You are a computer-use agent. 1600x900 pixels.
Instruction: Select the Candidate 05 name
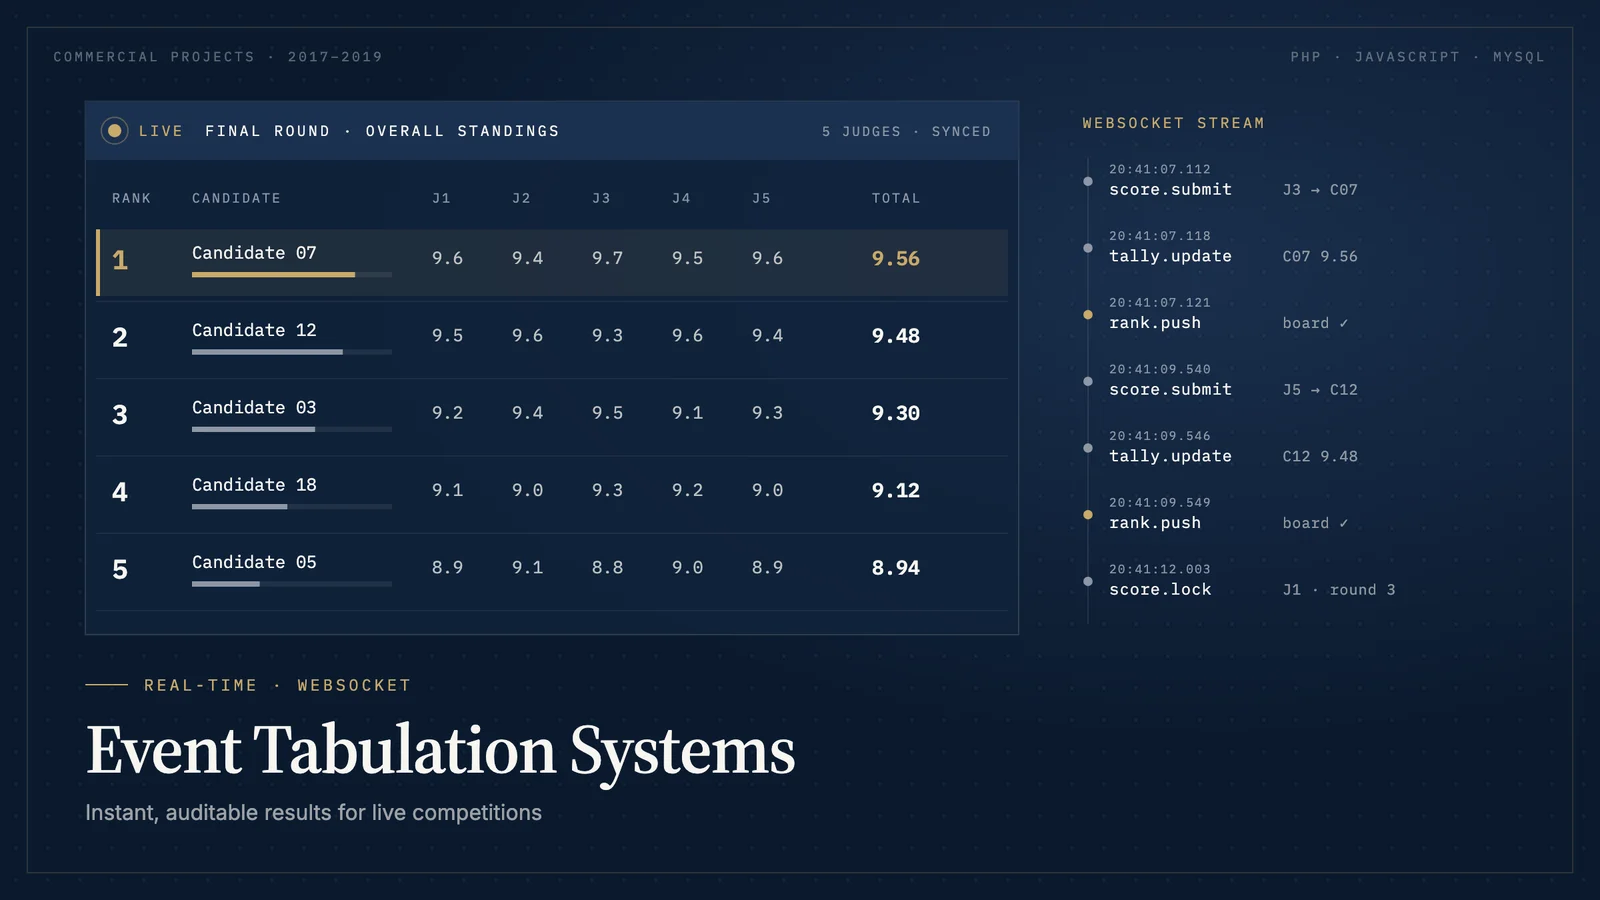pyautogui.click(x=254, y=562)
